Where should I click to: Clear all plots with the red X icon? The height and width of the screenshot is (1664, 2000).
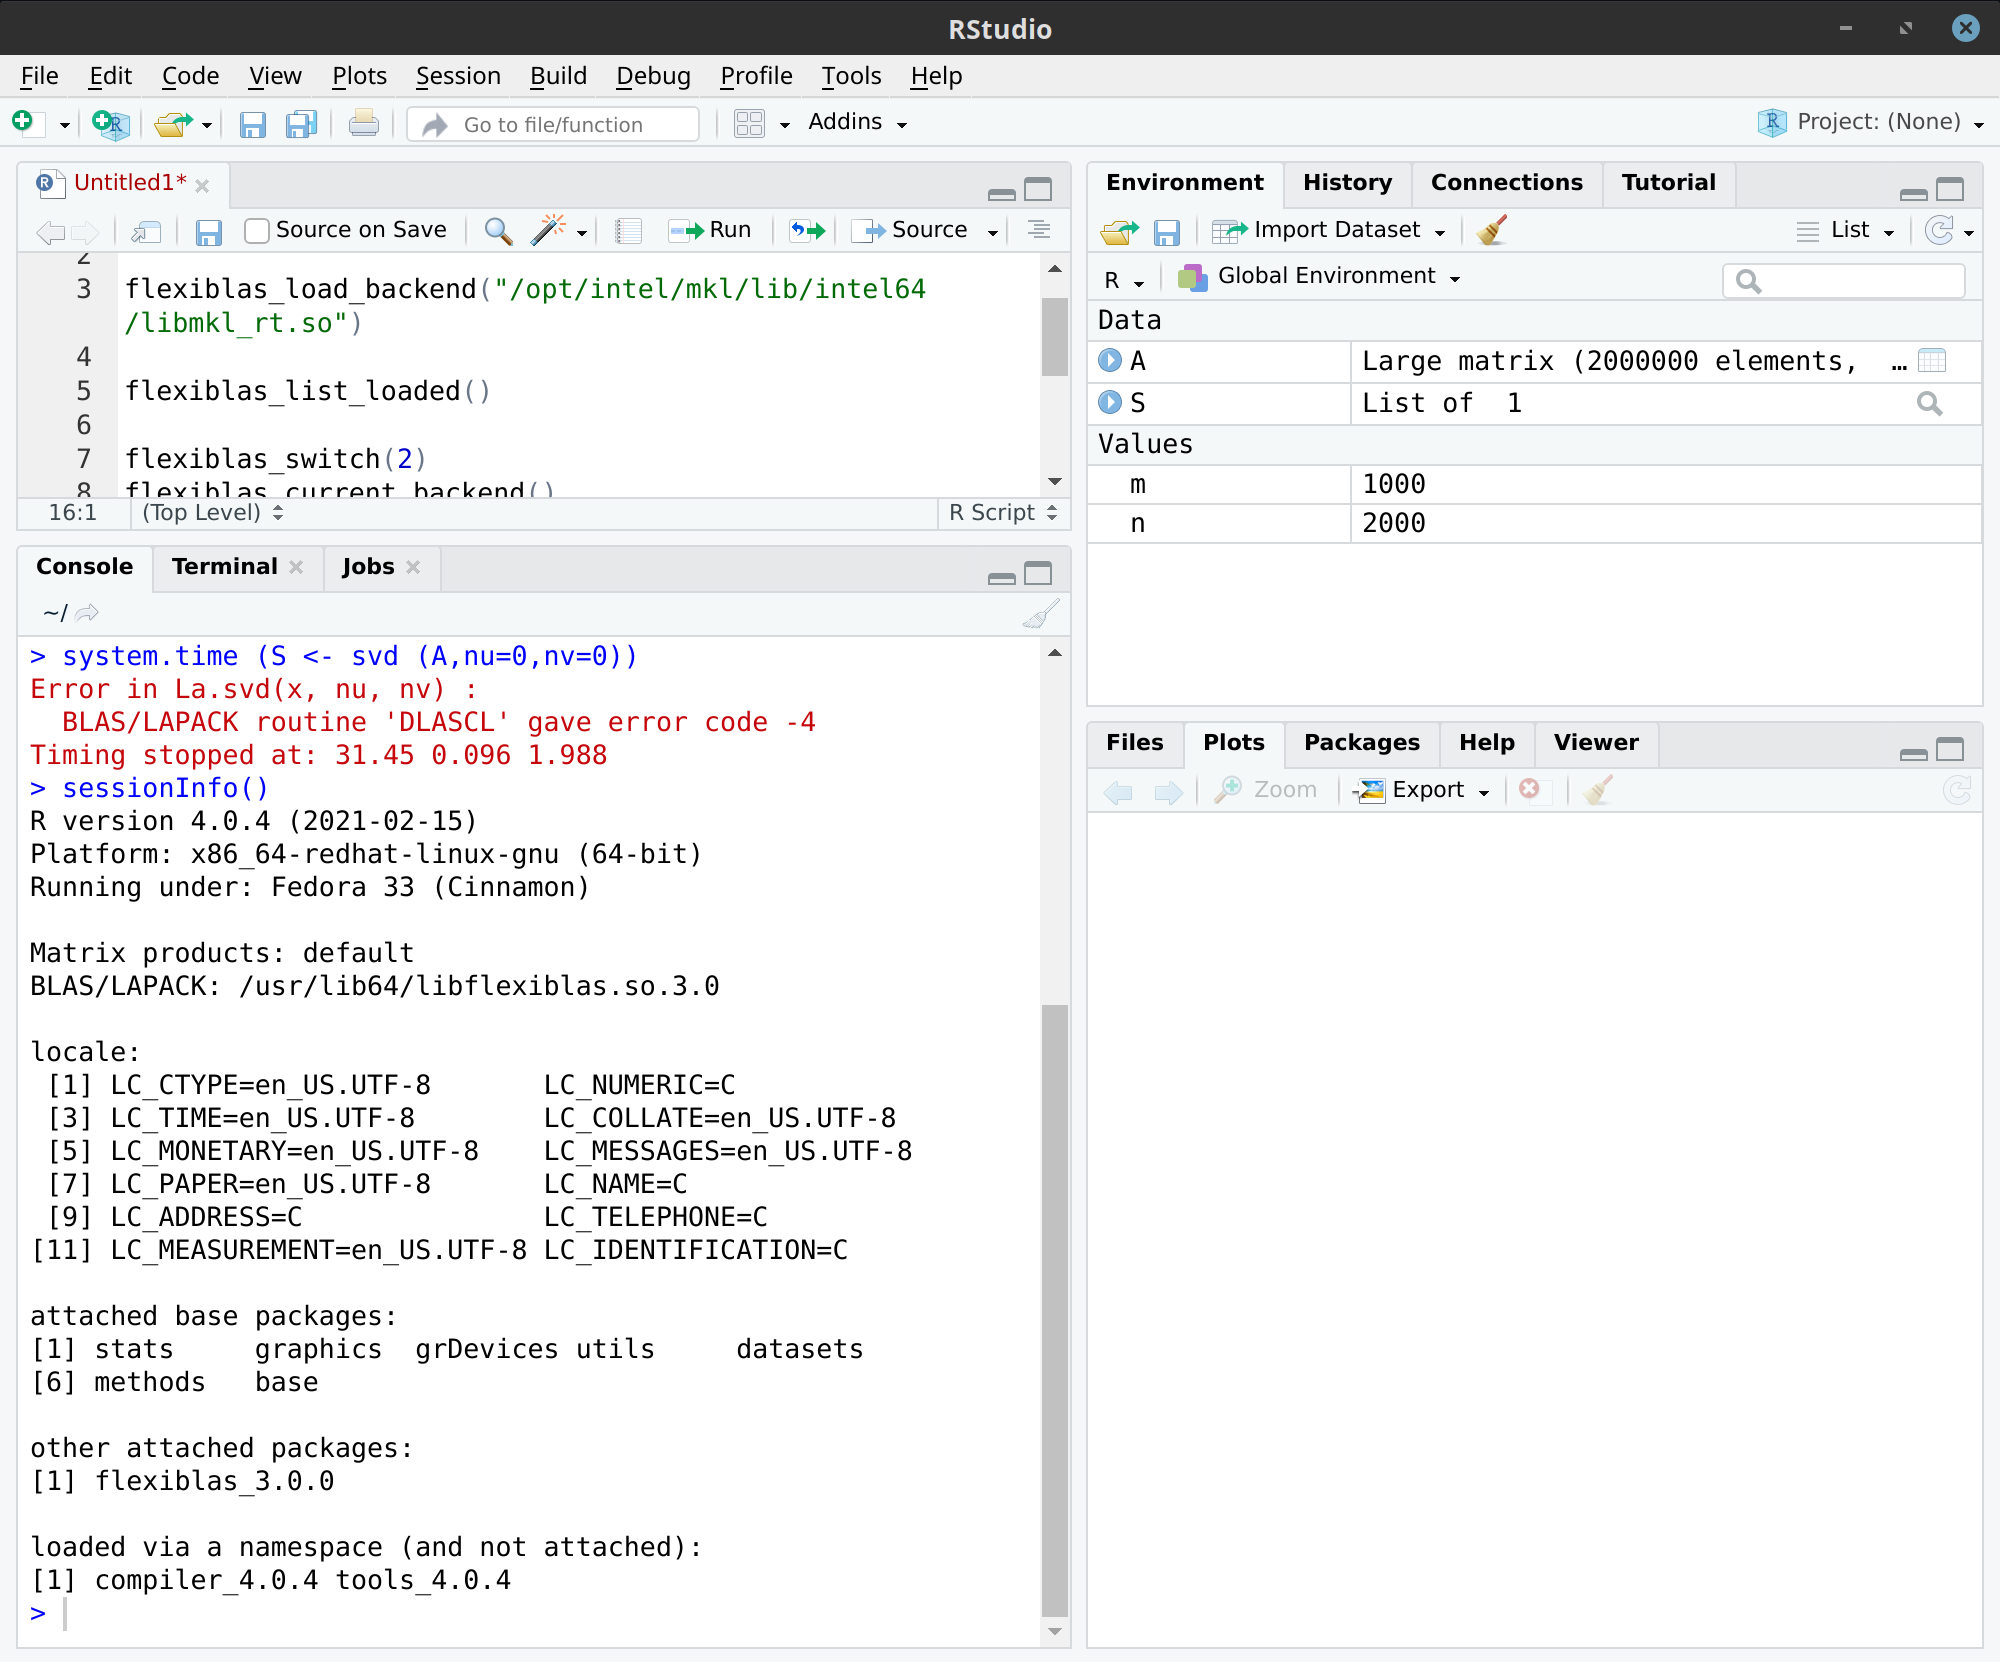point(1530,789)
